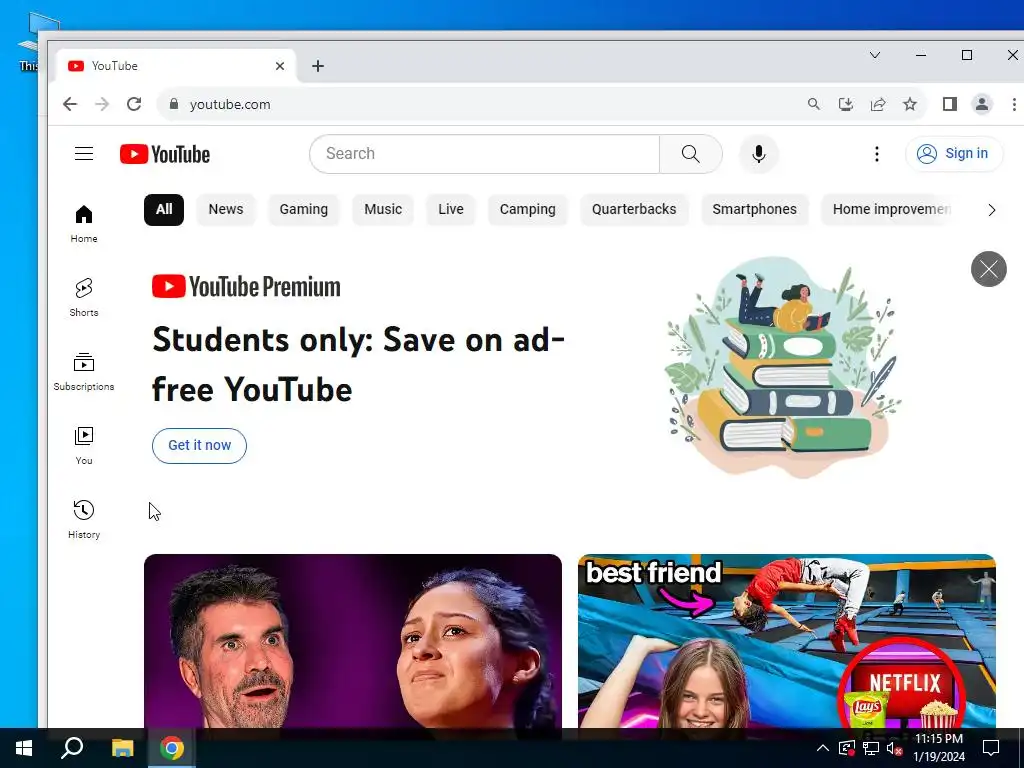This screenshot has width=1024, height=768.
Task: Click the YouTube Premium logo in banner
Action: click(x=246, y=287)
